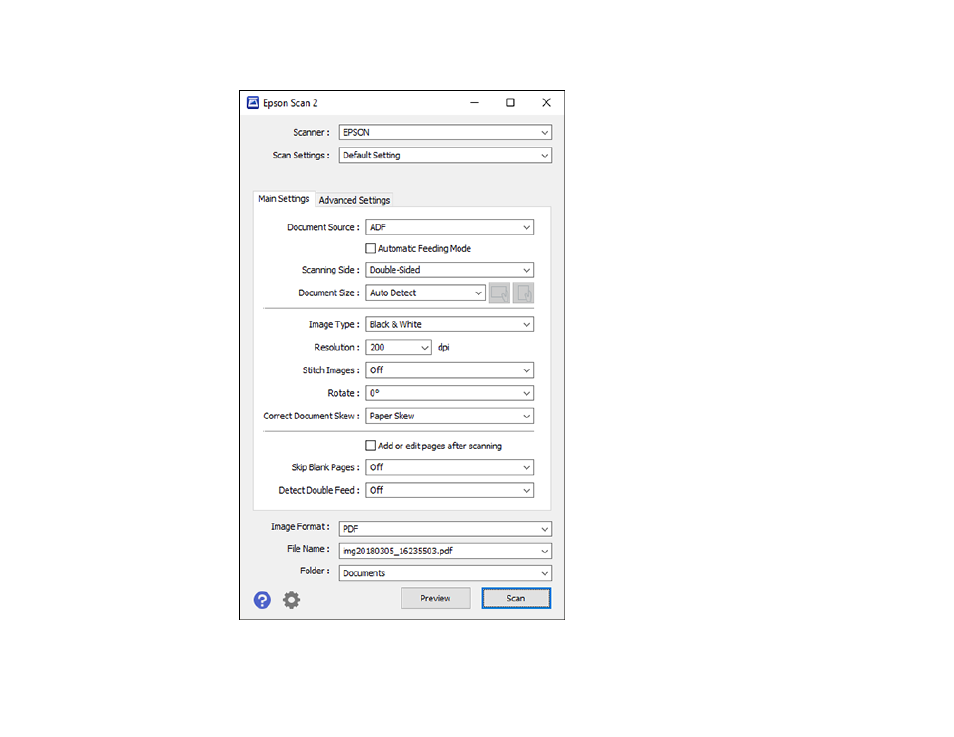Viewport: 954px width, 737px height.
Task: Close the Epson Scan 2 window
Action: [546, 103]
